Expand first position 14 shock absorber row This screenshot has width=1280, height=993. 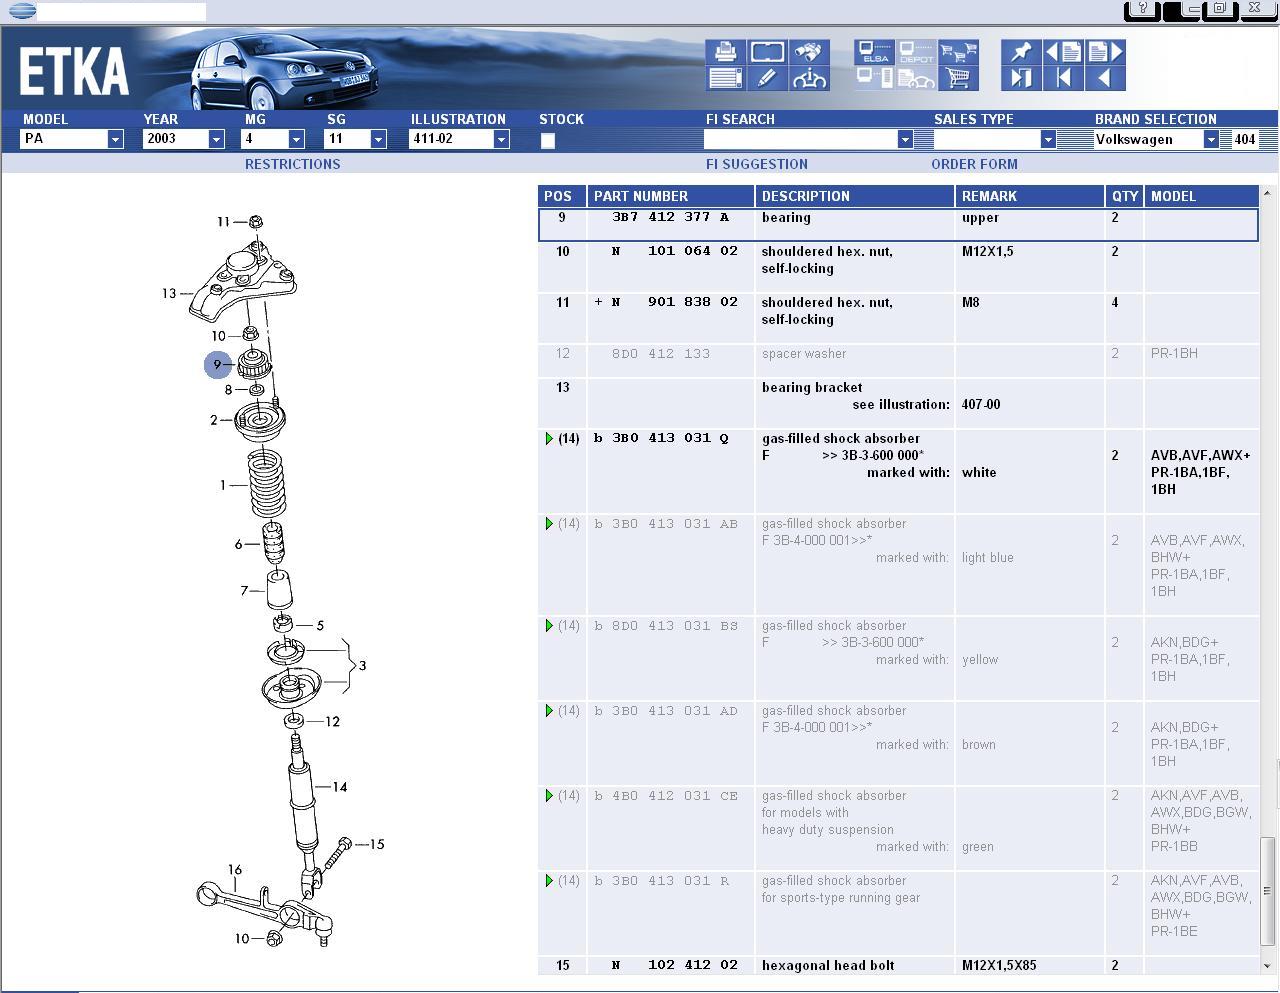click(x=549, y=439)
